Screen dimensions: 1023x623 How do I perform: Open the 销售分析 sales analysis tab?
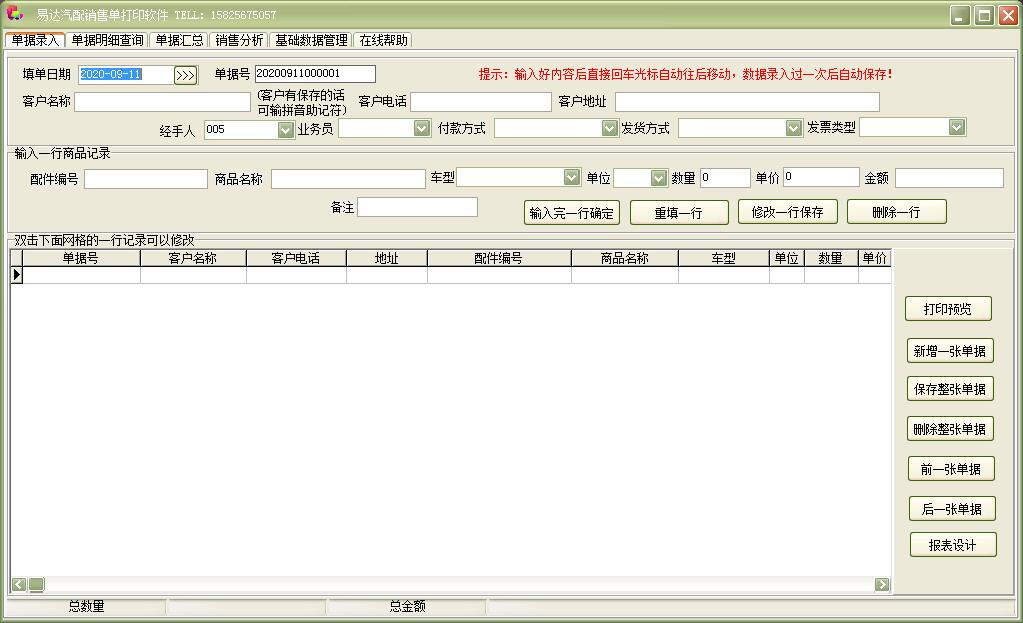point(236,41)
